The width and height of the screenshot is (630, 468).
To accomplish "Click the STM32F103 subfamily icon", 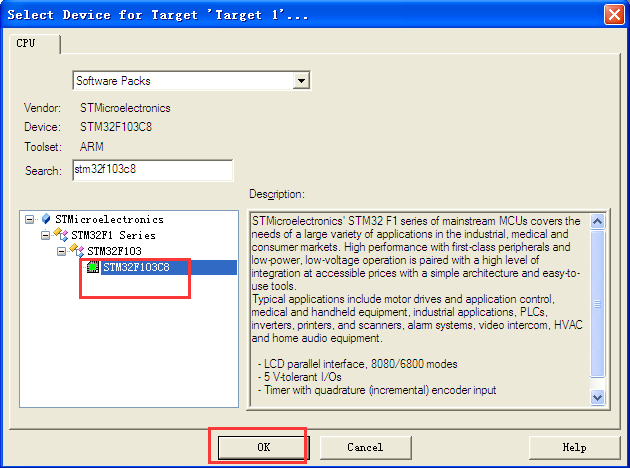I will 77,250.
